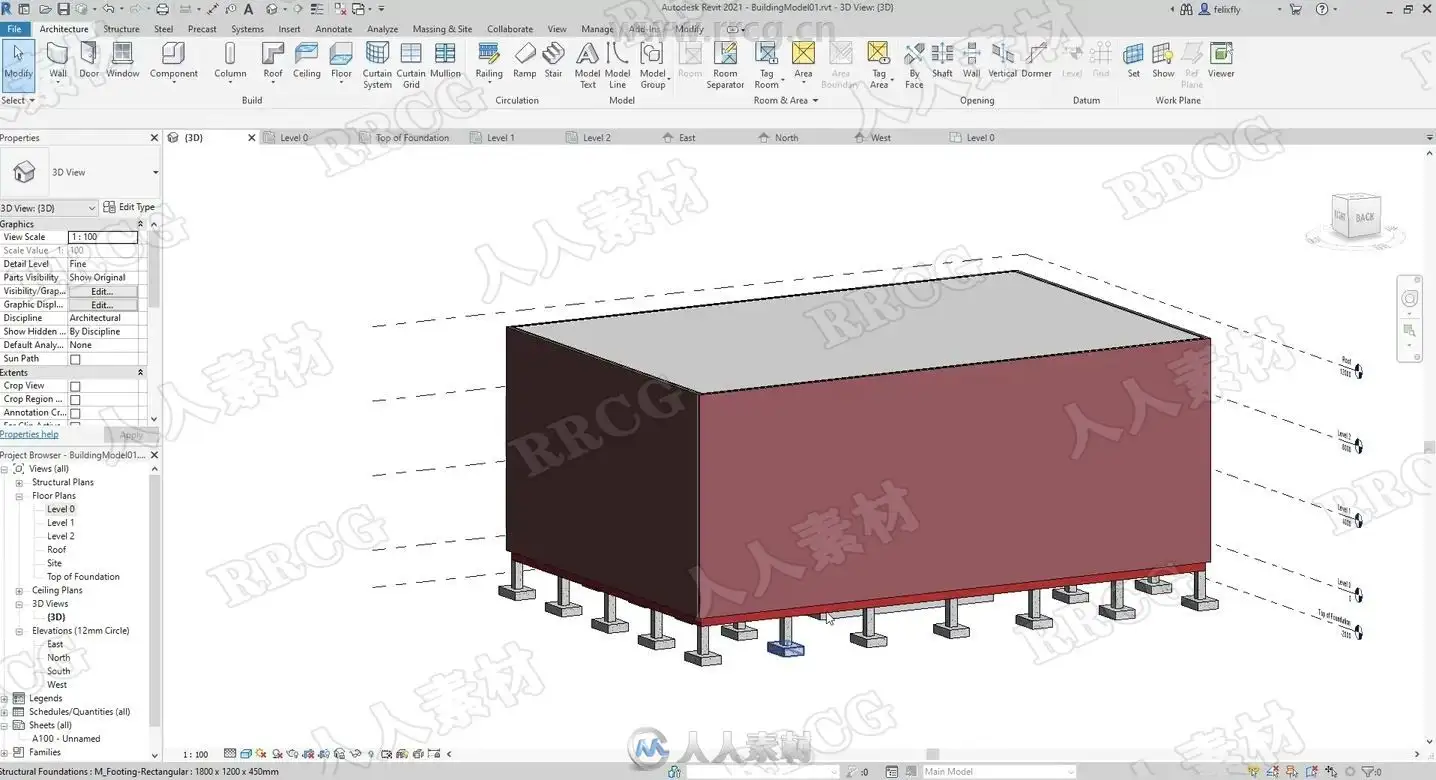Viewport: 1436px width, 780px height.
Task: Toggle the Crop Region Visible checkbox
Action: click(75, 400)
